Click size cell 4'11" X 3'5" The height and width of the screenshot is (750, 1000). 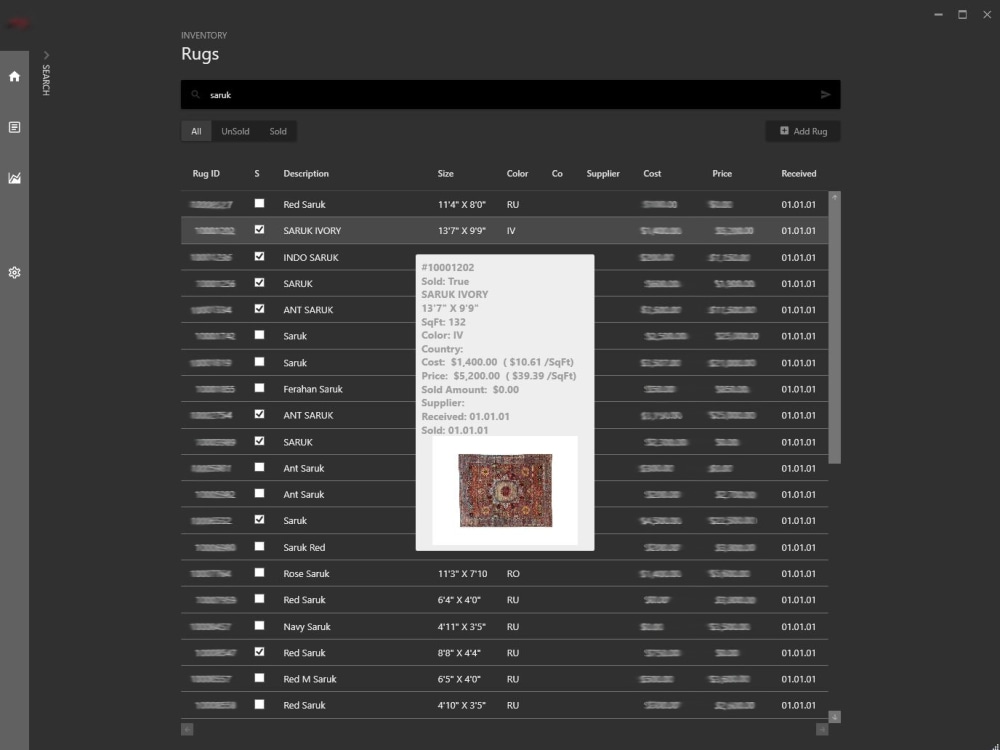(x=461, y=627)
